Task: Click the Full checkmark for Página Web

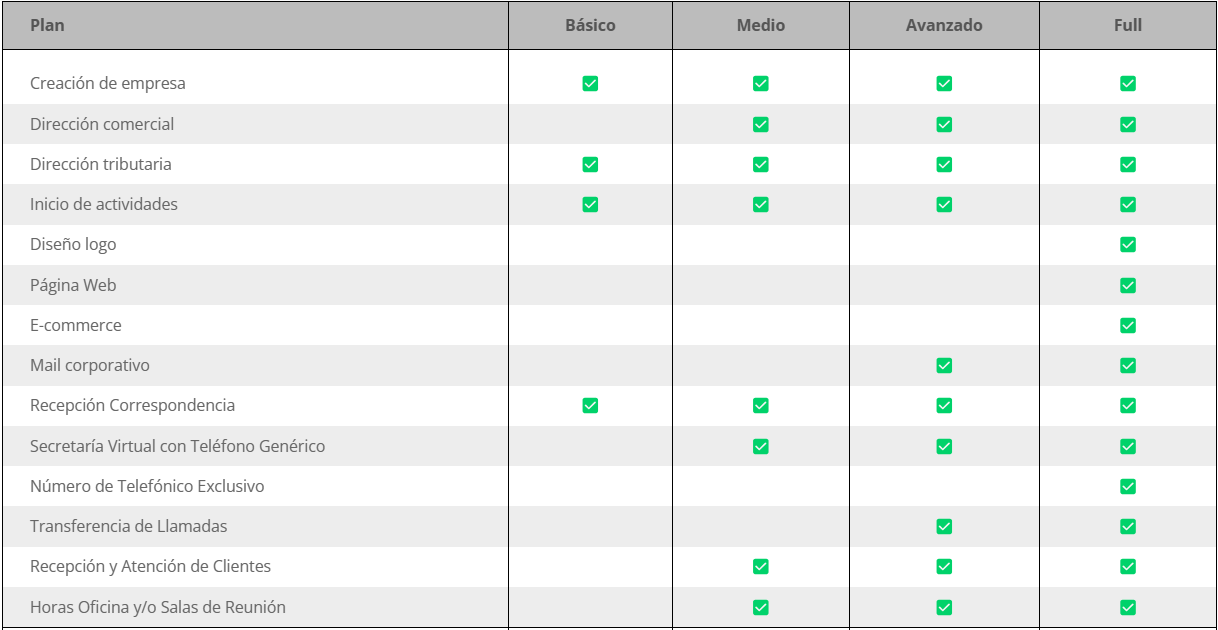Action: click(x=1128, y=285)
